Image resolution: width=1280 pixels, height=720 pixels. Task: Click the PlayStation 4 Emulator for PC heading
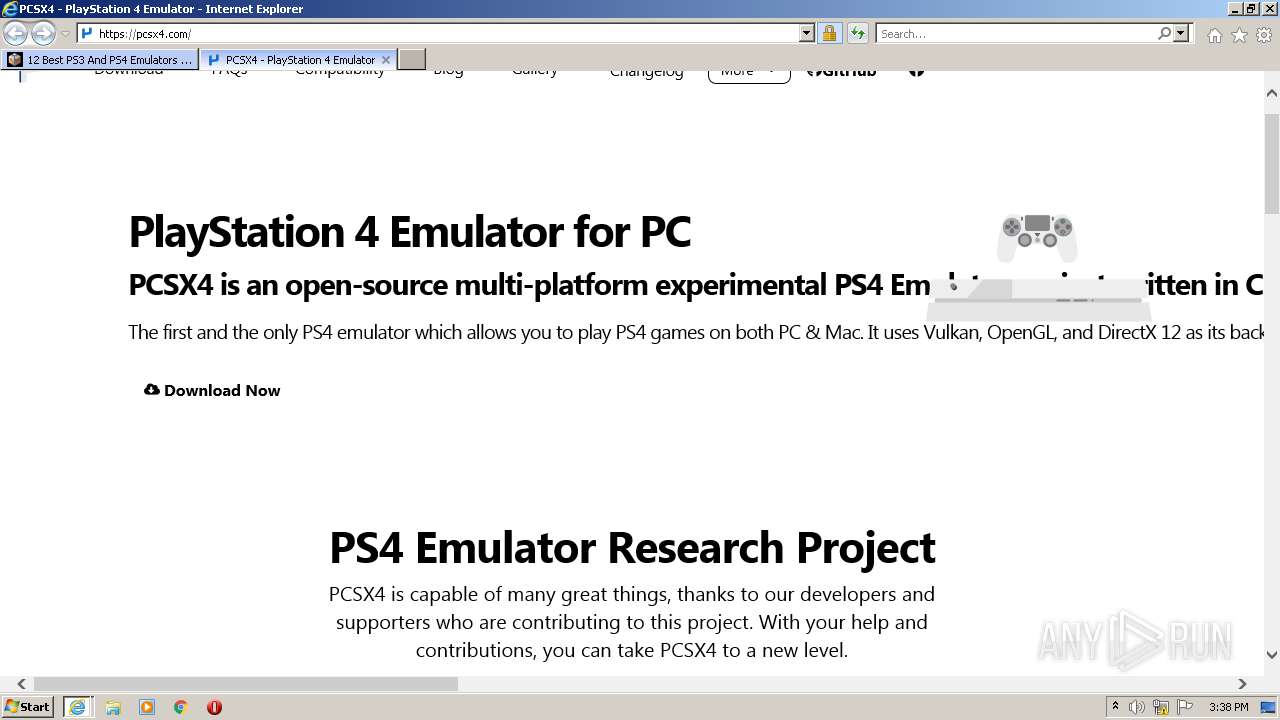pos(410,231)
